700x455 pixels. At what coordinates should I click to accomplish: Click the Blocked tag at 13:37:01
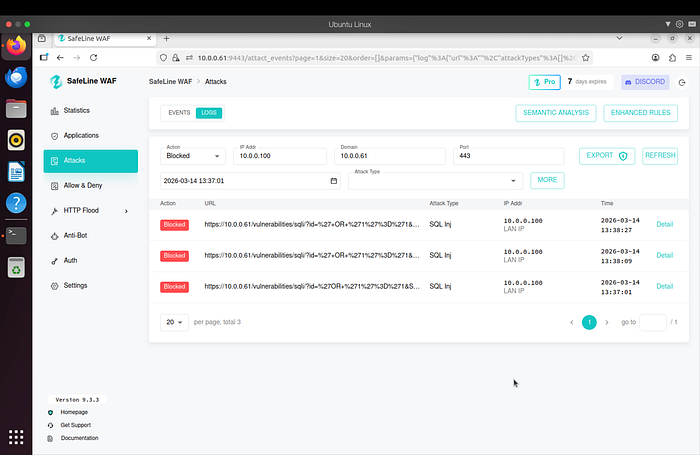(175, 287)
